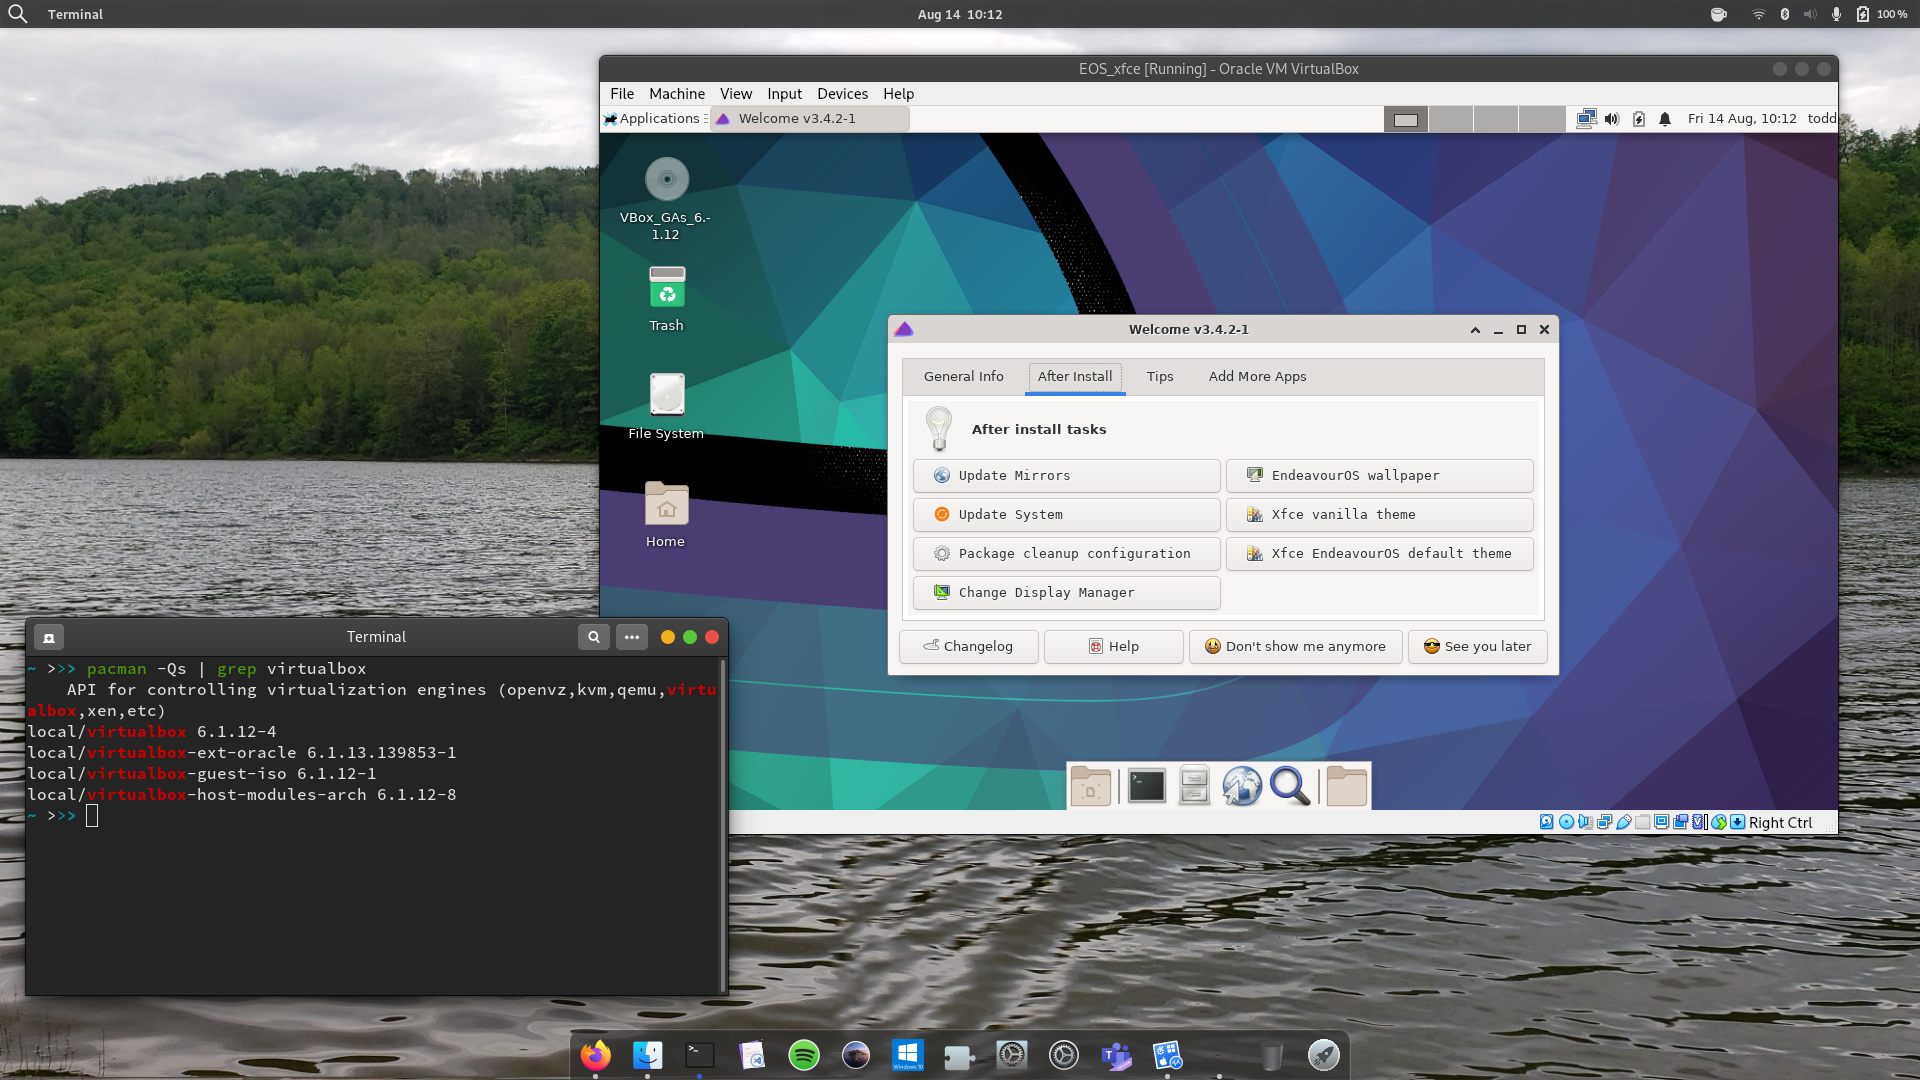
Task: Switch to the General Info tab
Action: (964, 377)
